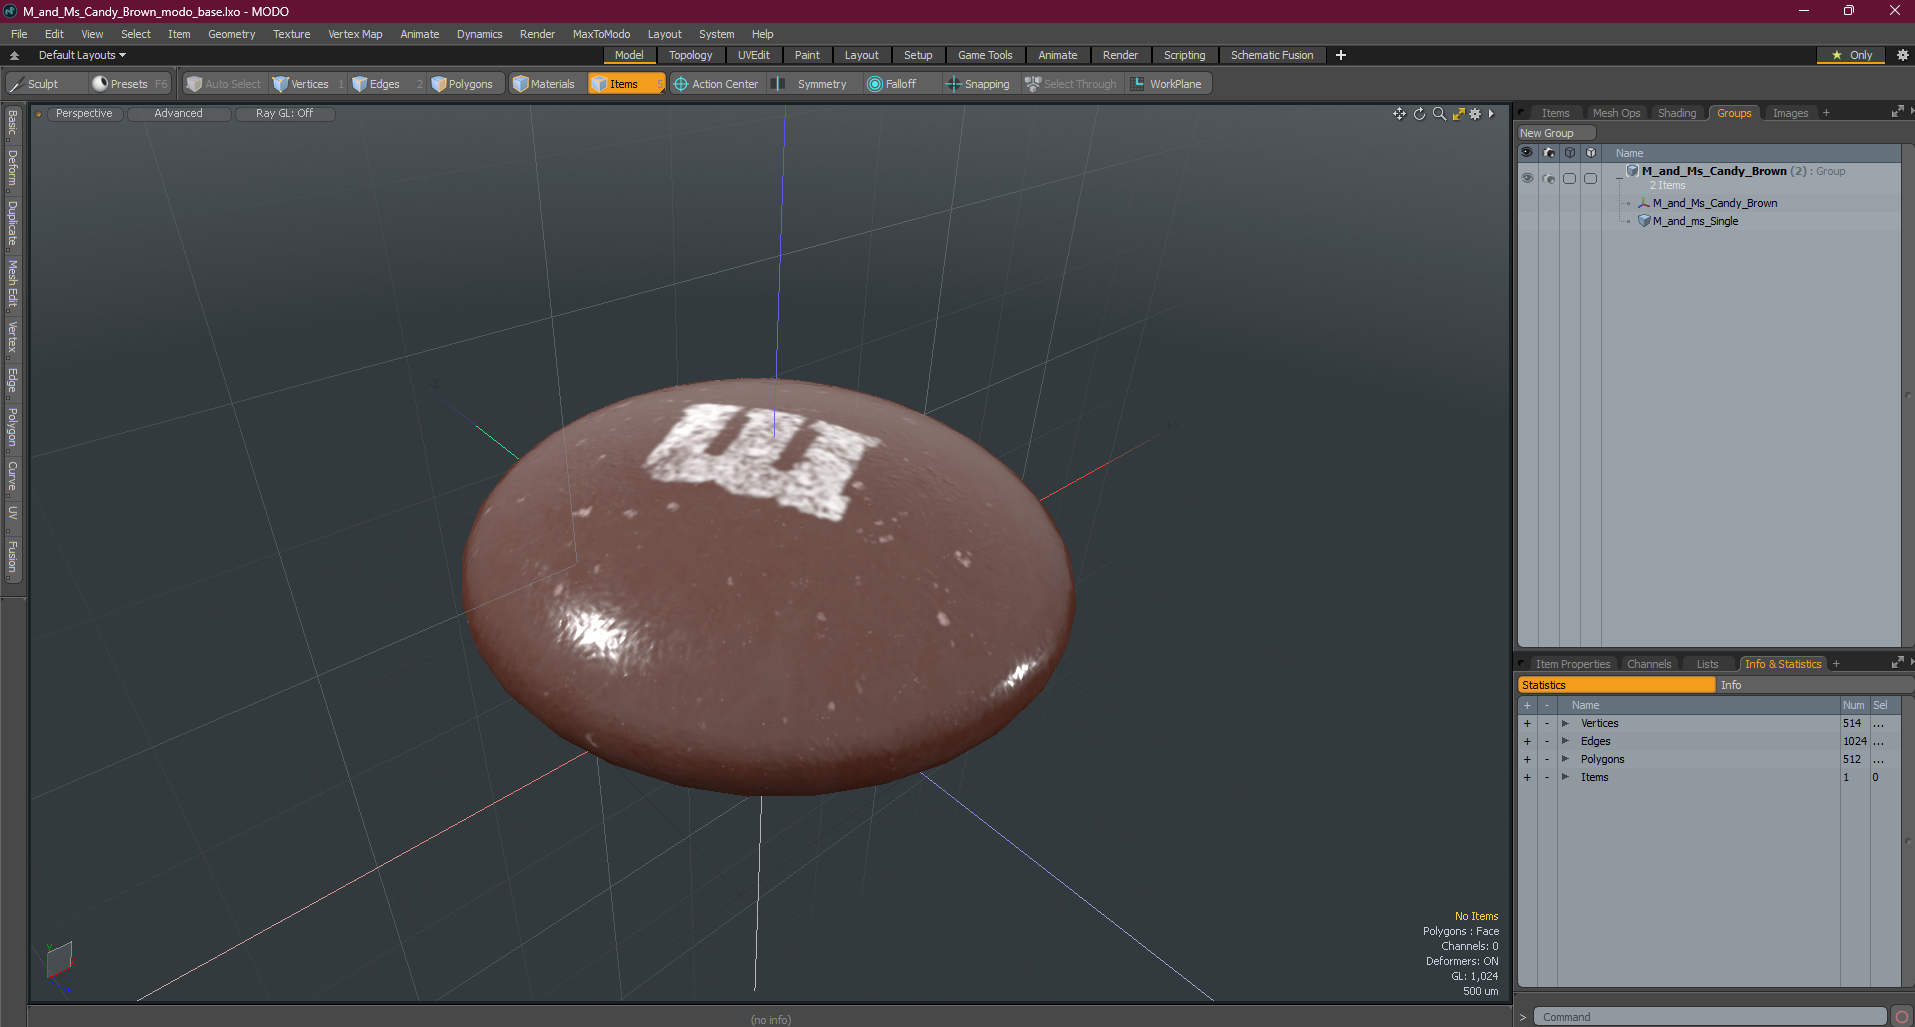
Task: Tick the group's first cube column checkbox
Action: pyautogui.click(x=1570, y=178)
